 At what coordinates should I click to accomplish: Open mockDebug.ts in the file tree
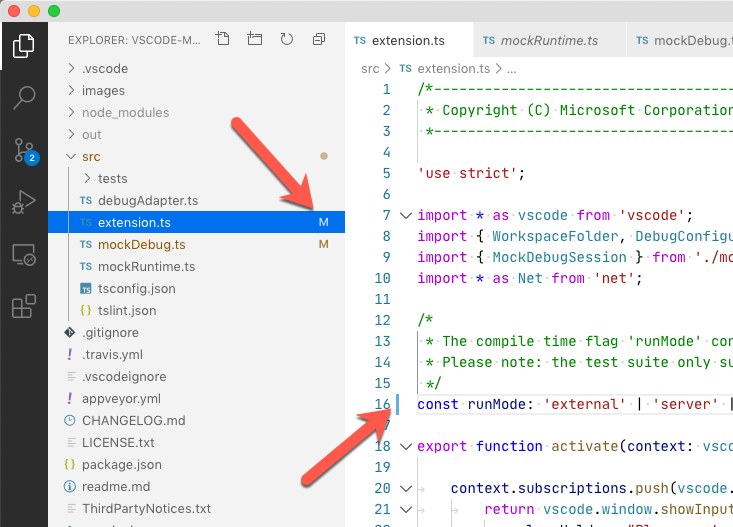(196, 244)
